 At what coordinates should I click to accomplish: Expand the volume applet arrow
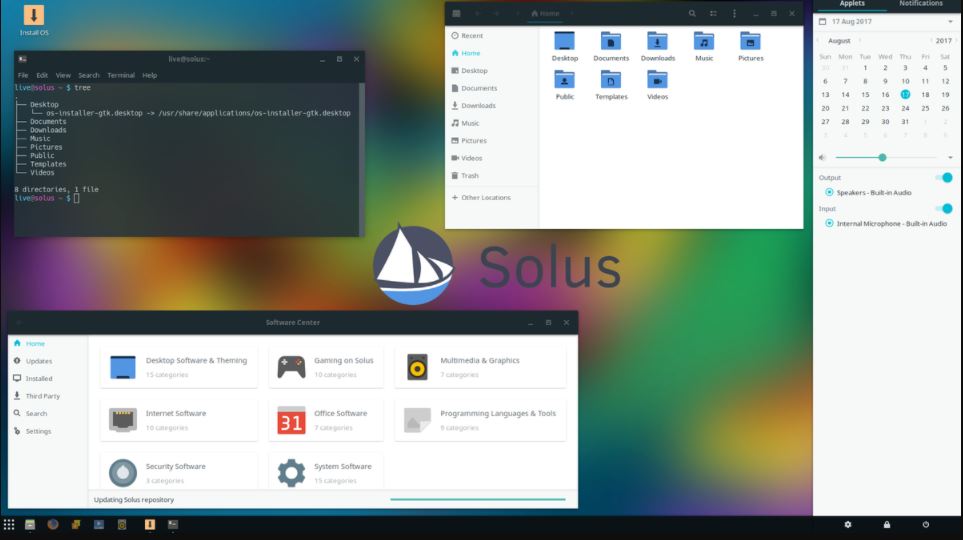(x=950, y=158)
